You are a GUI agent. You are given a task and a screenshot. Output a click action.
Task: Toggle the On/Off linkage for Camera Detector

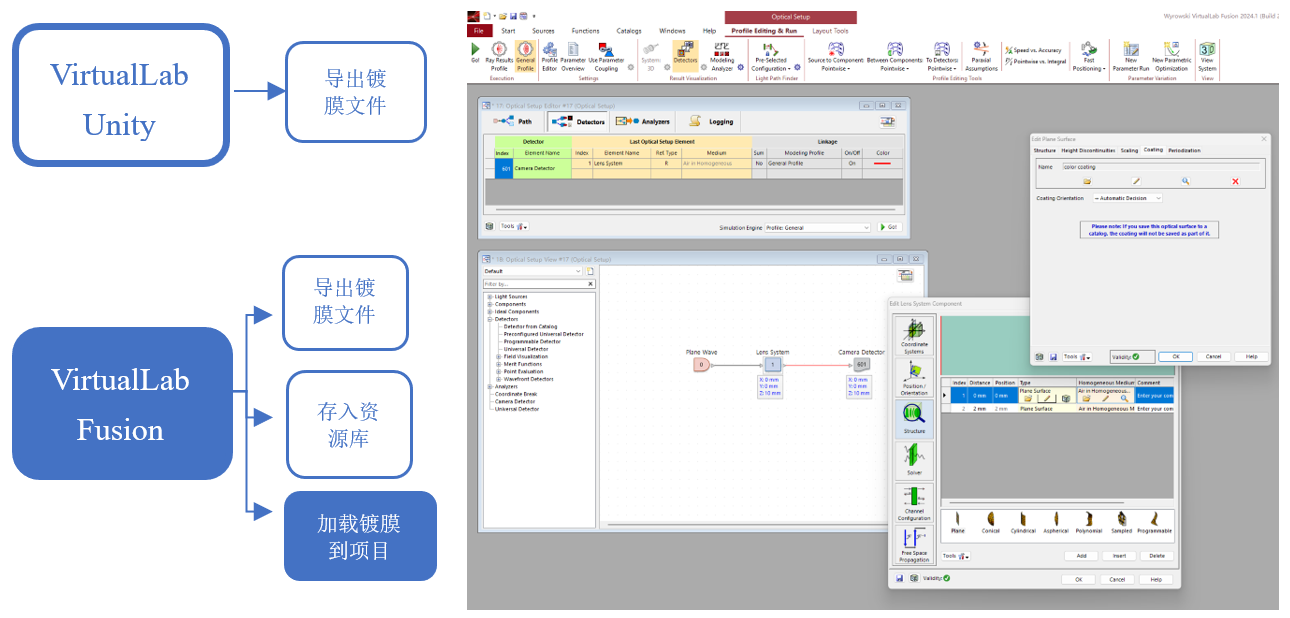click(852, 164)
